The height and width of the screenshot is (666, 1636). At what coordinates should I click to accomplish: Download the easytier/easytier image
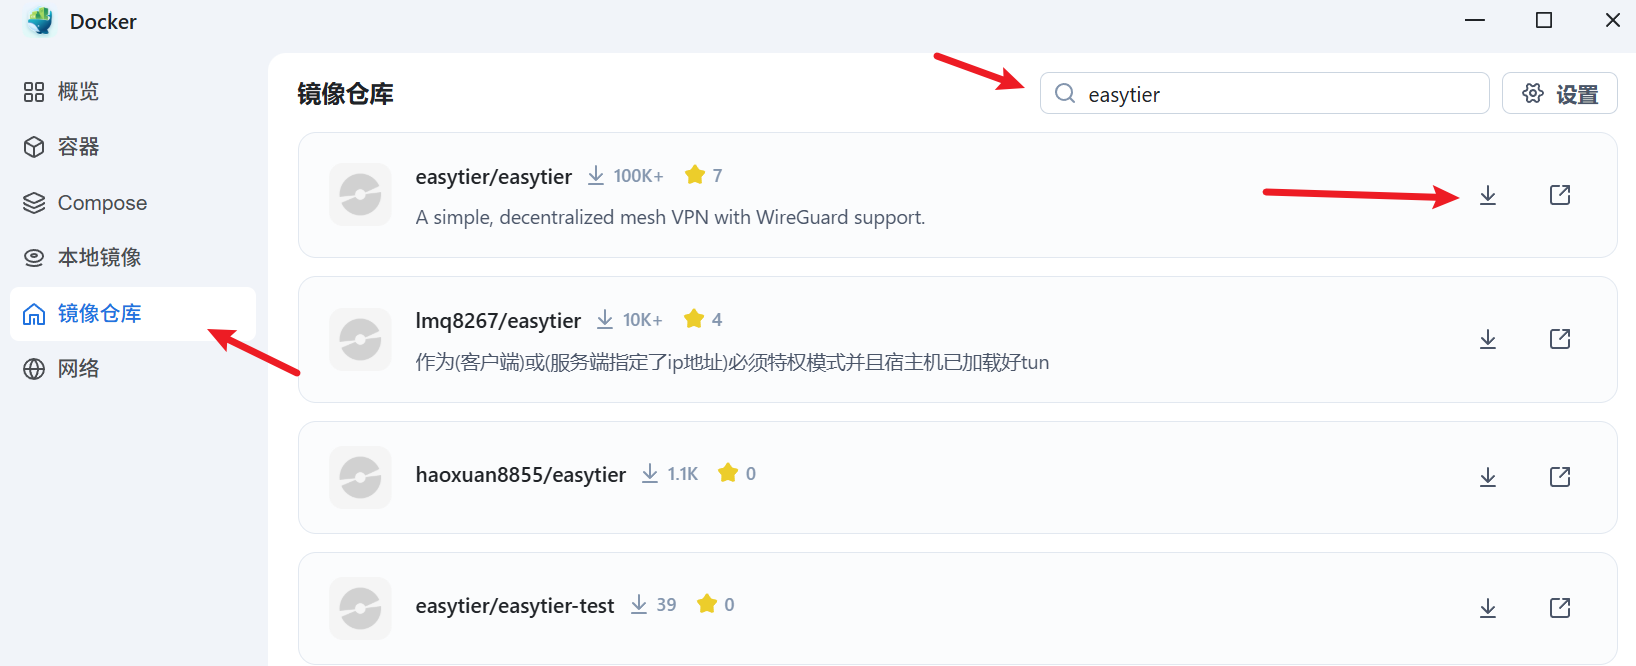1488,195
